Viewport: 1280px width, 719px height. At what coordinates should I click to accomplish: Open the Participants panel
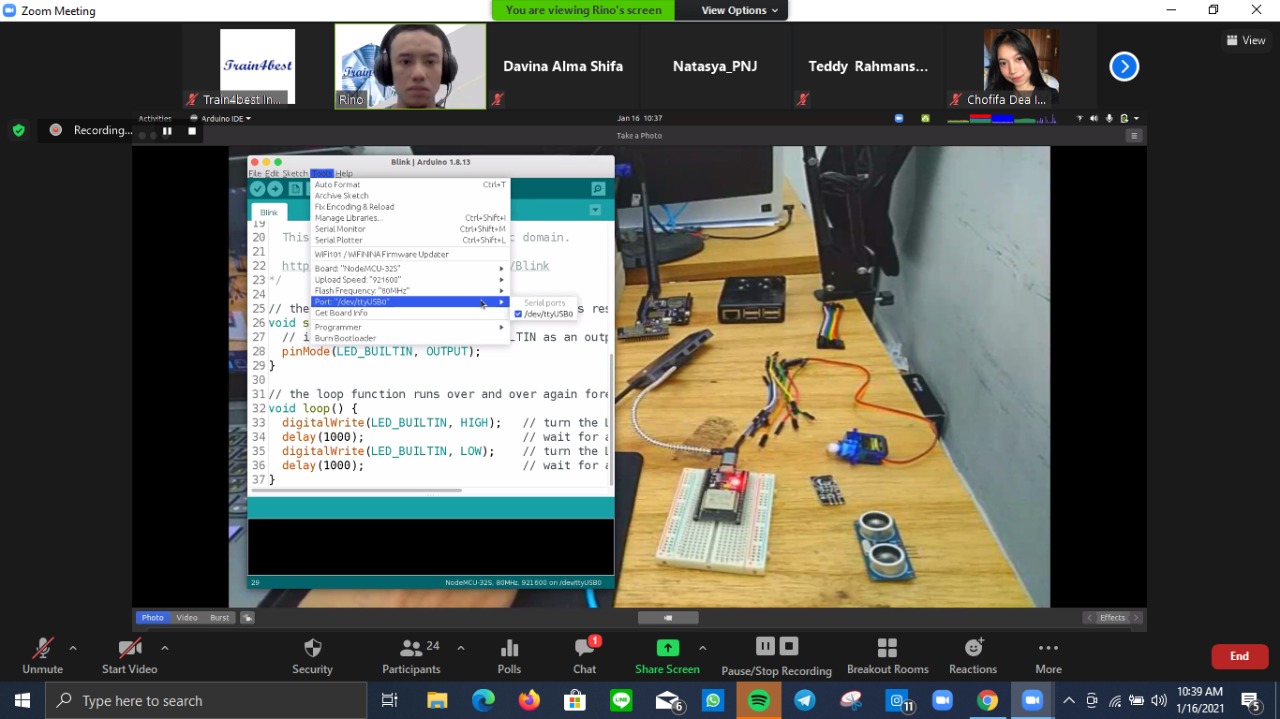411,649
